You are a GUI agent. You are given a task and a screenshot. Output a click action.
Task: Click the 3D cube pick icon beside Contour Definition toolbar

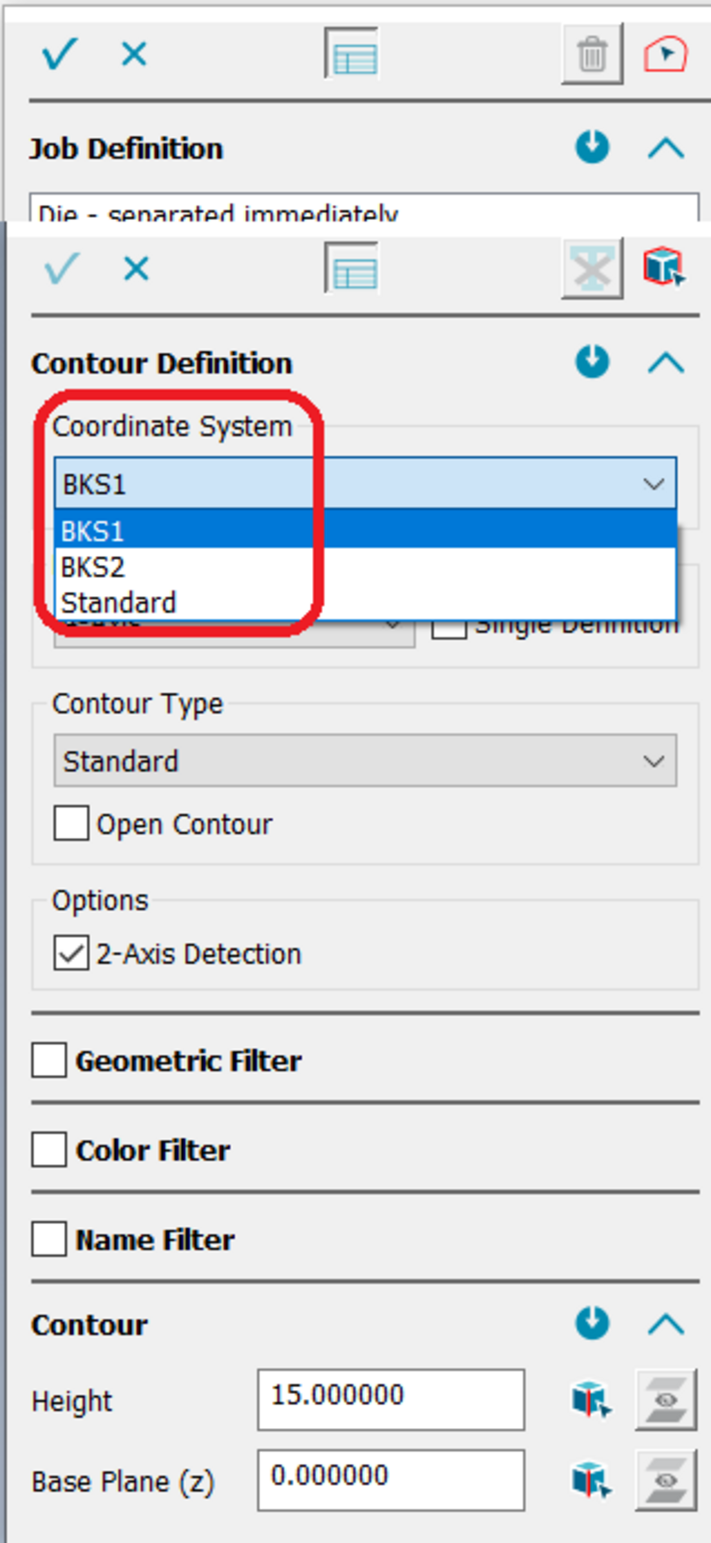coord(663,268)
